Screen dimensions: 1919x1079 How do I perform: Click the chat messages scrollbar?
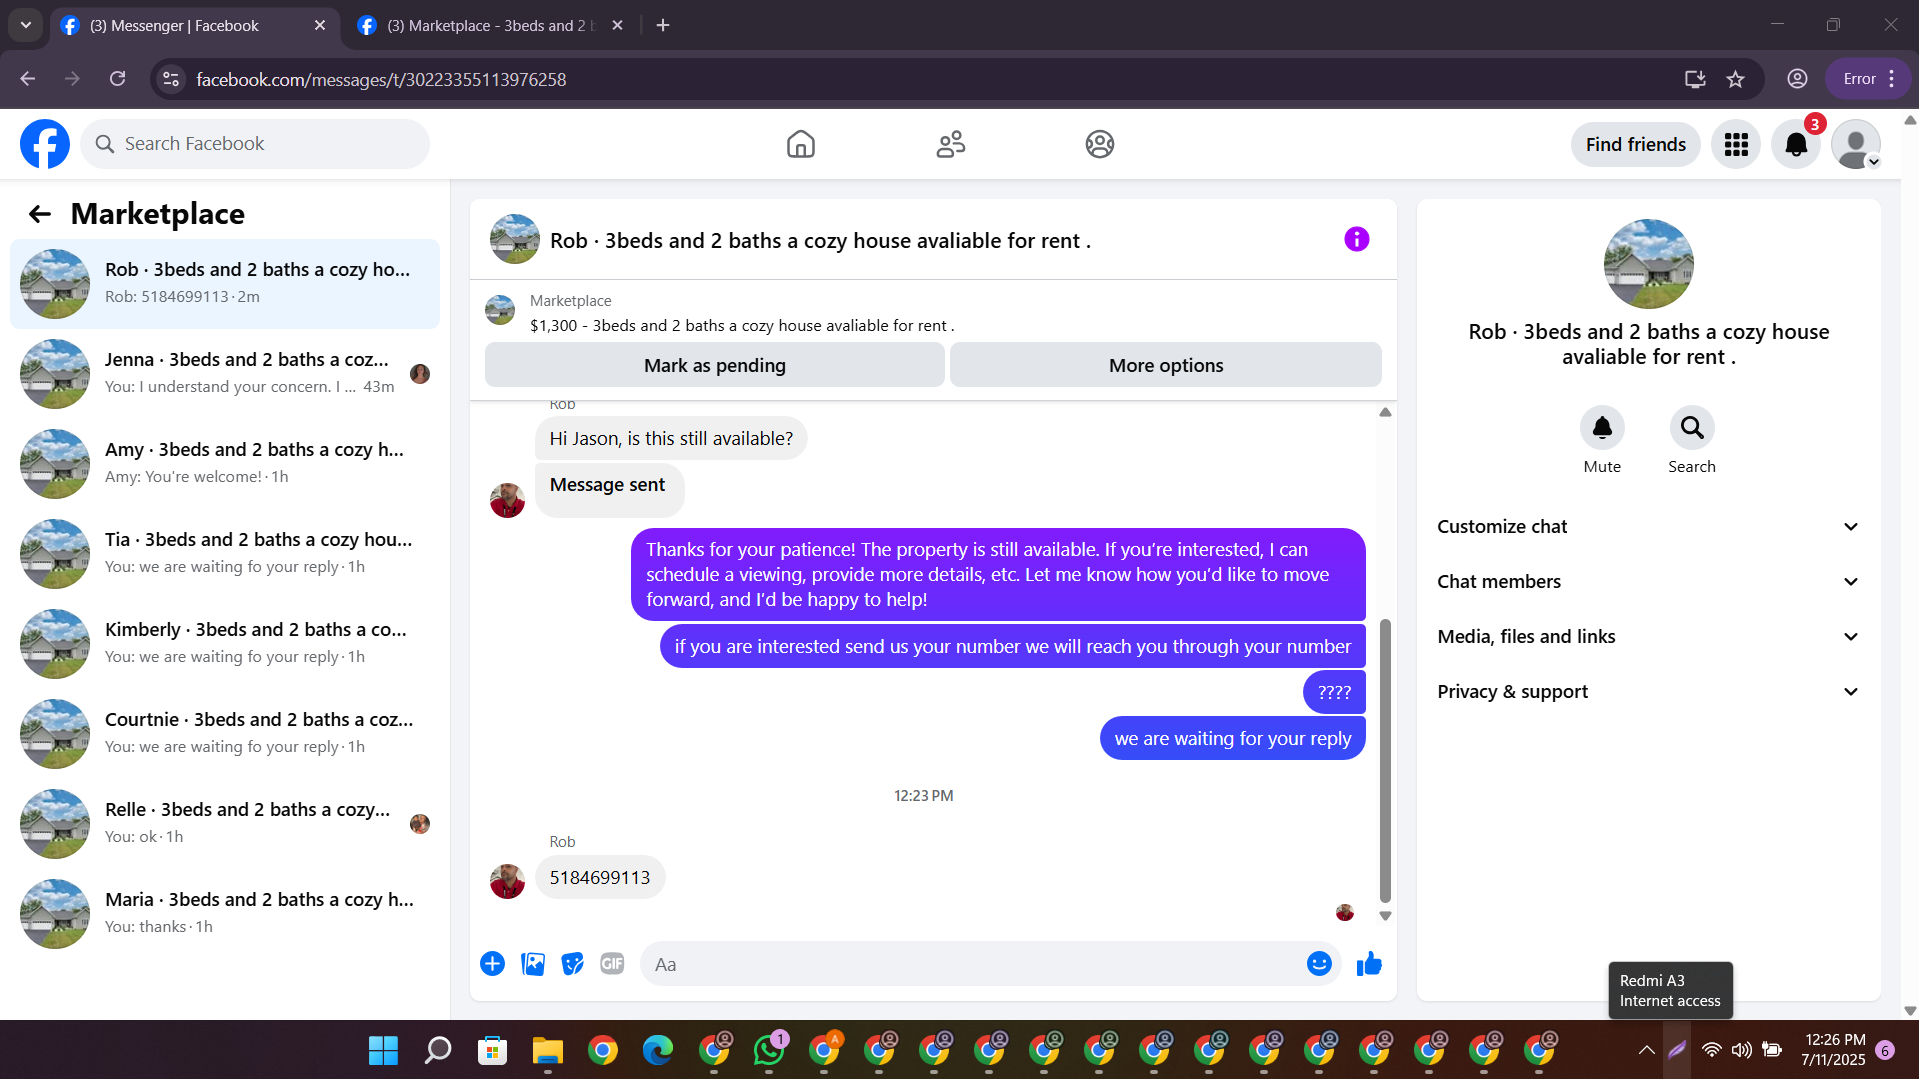(x=1385, y=760)
